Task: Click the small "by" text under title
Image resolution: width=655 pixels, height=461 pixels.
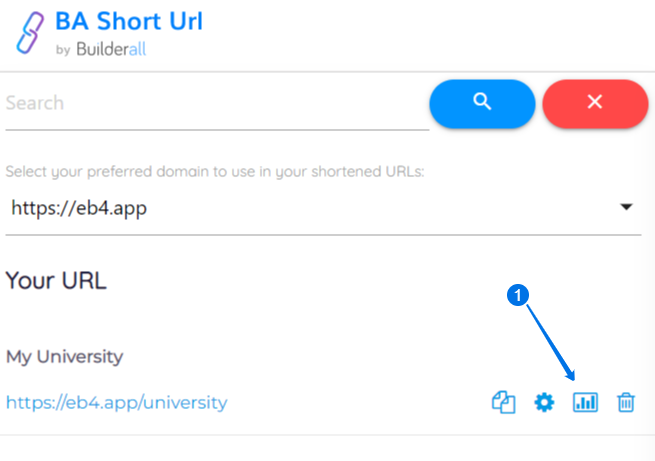Action: [63, 50]
